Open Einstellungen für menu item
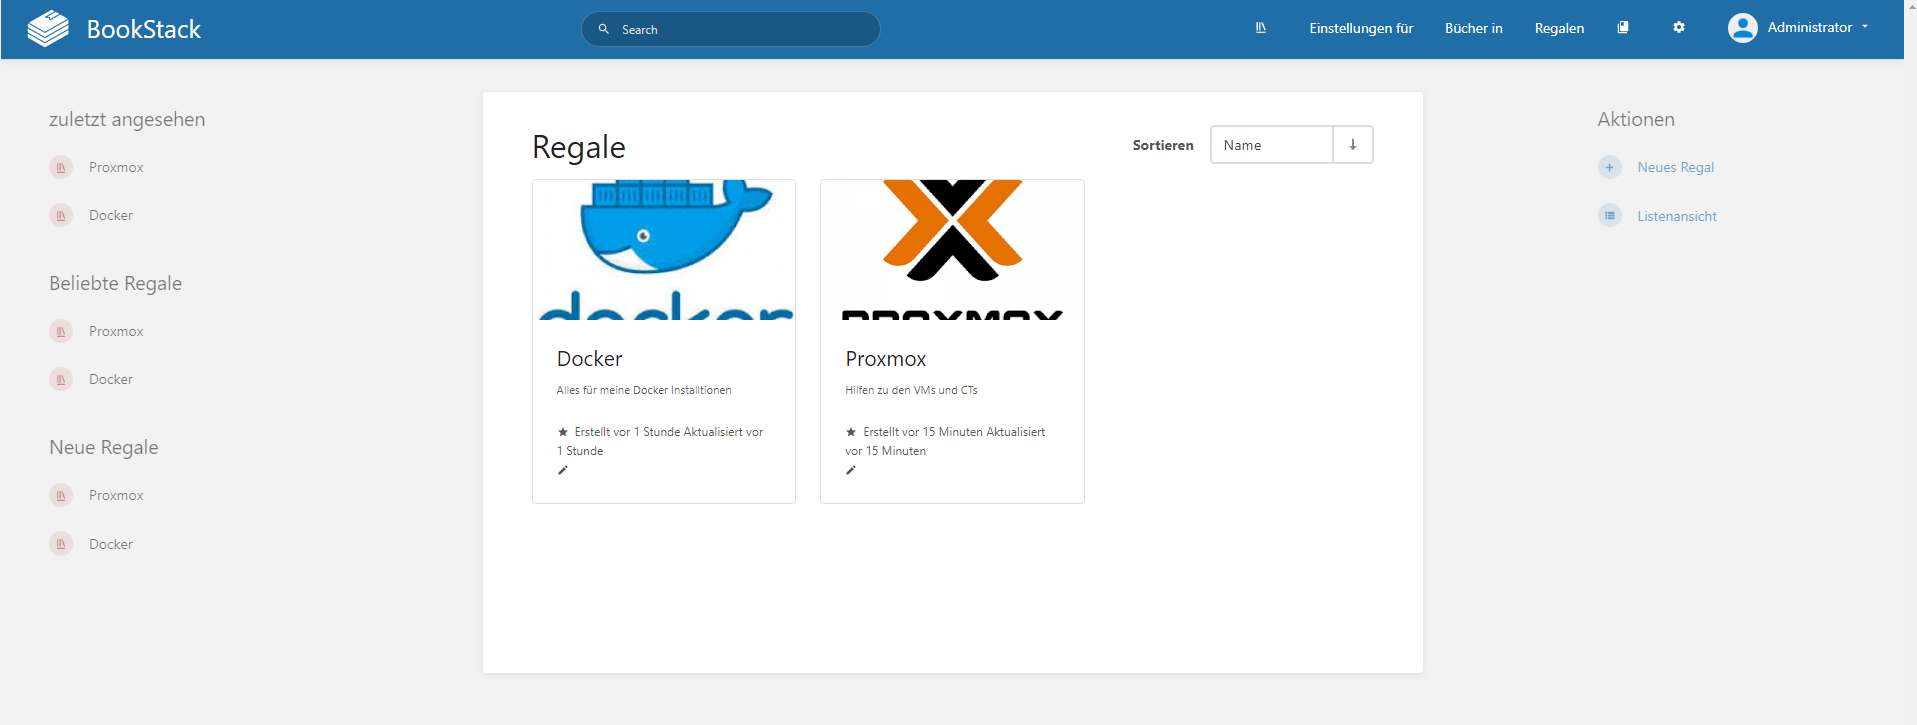This screenshot has height=725, width=1917. [x=1361, y=28]
